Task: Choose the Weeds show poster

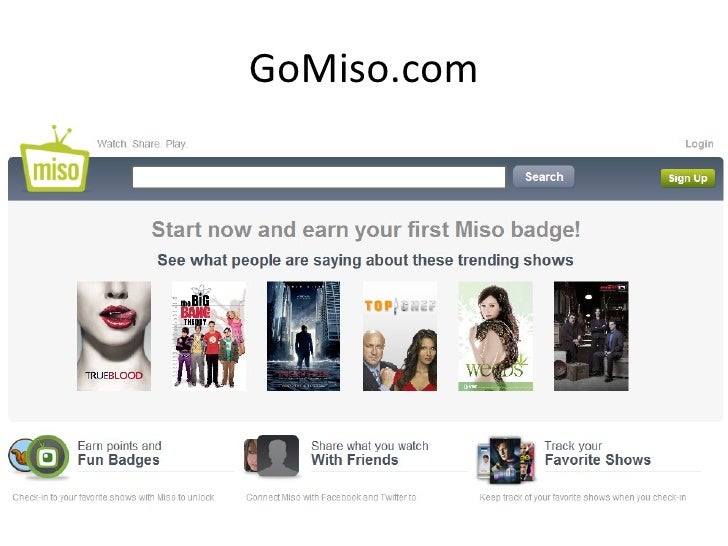Action: [495, 336]
